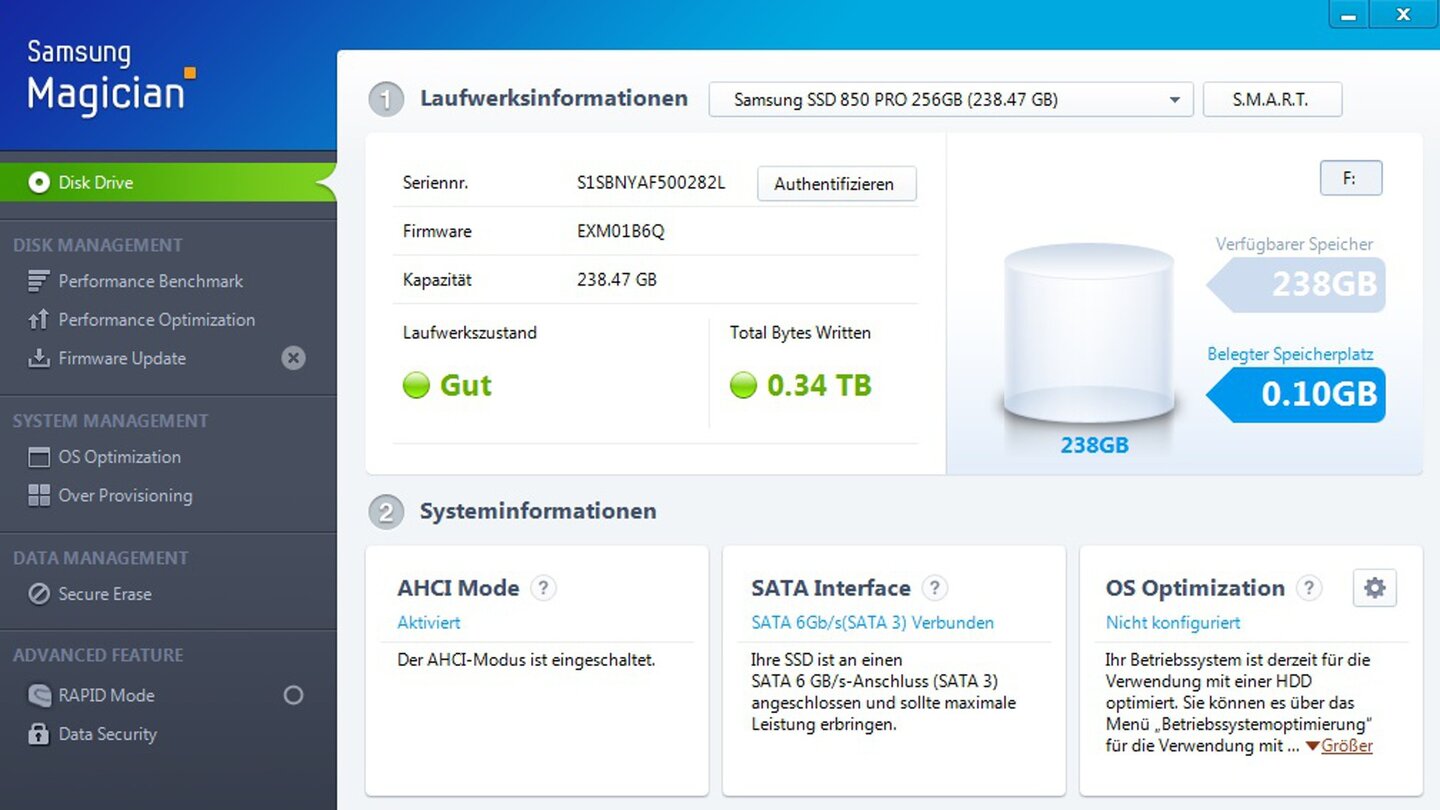Click the OS Optimization window icon

pyautogui.click(x=39, y=458)
